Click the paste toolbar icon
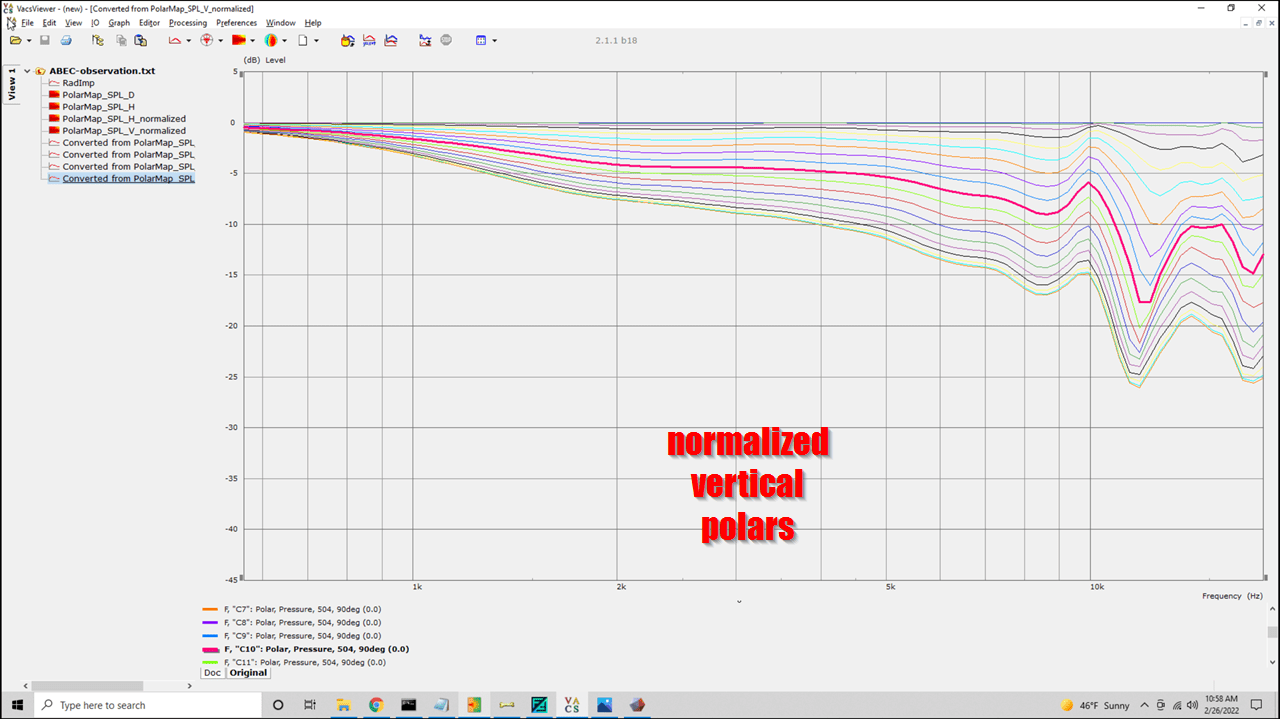Image resolution: width=1280 pixels, height=719 pixels. pyautogui.click(x=141, y=40)
